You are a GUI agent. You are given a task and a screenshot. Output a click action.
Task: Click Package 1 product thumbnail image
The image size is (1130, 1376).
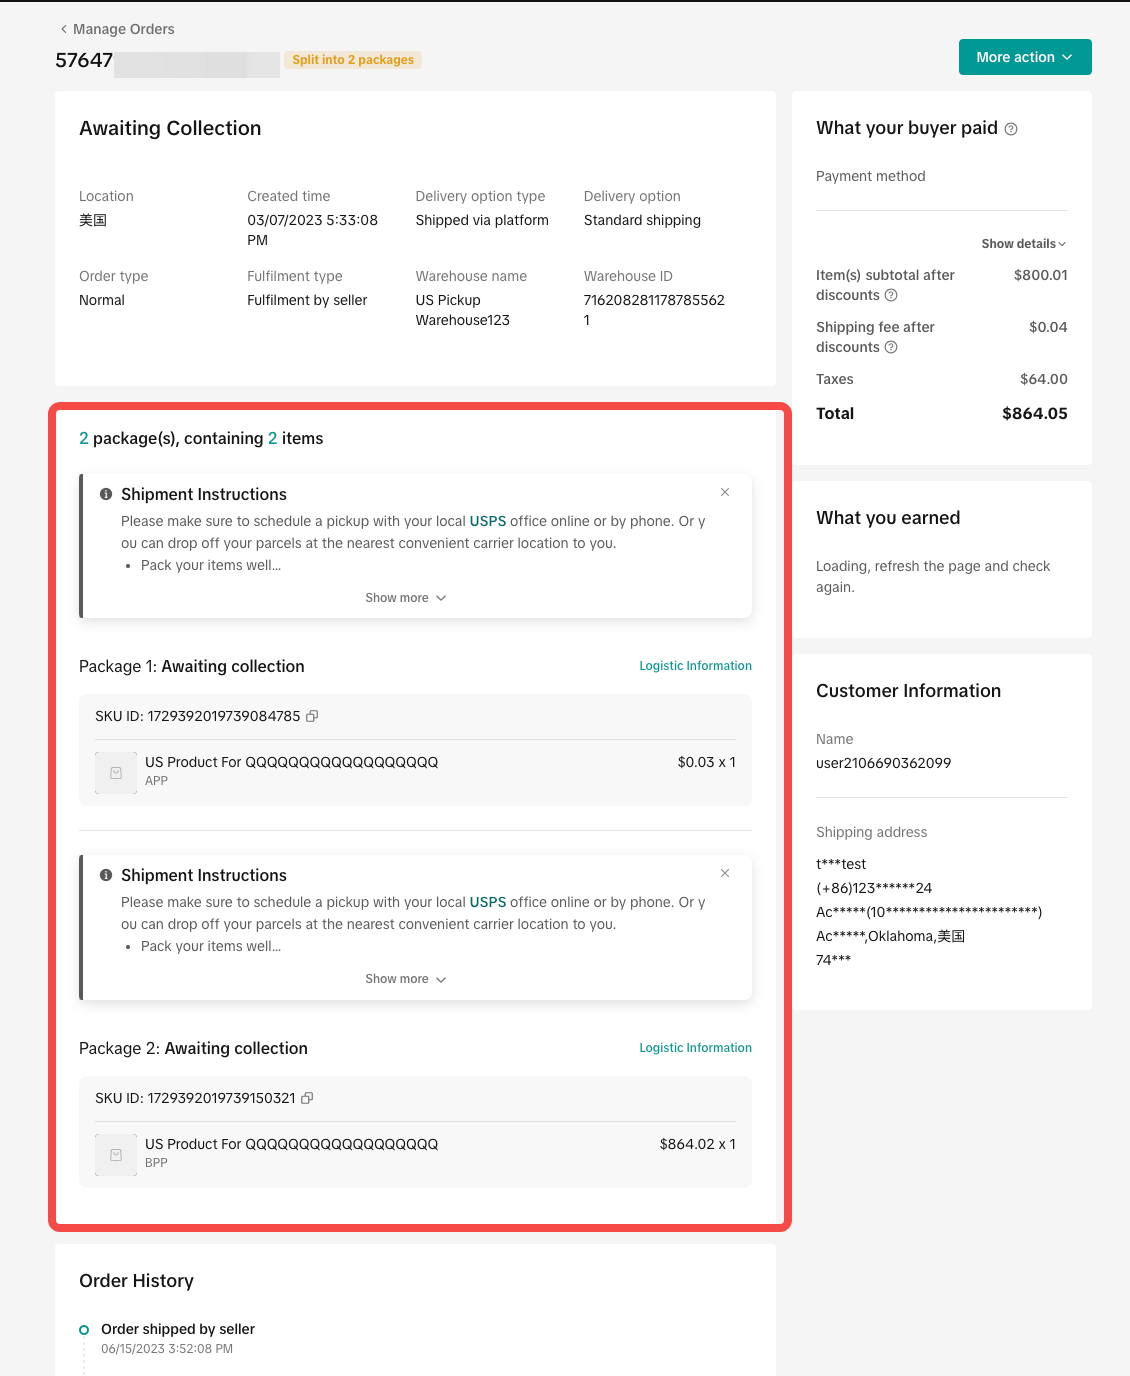[x=116, y=773]
